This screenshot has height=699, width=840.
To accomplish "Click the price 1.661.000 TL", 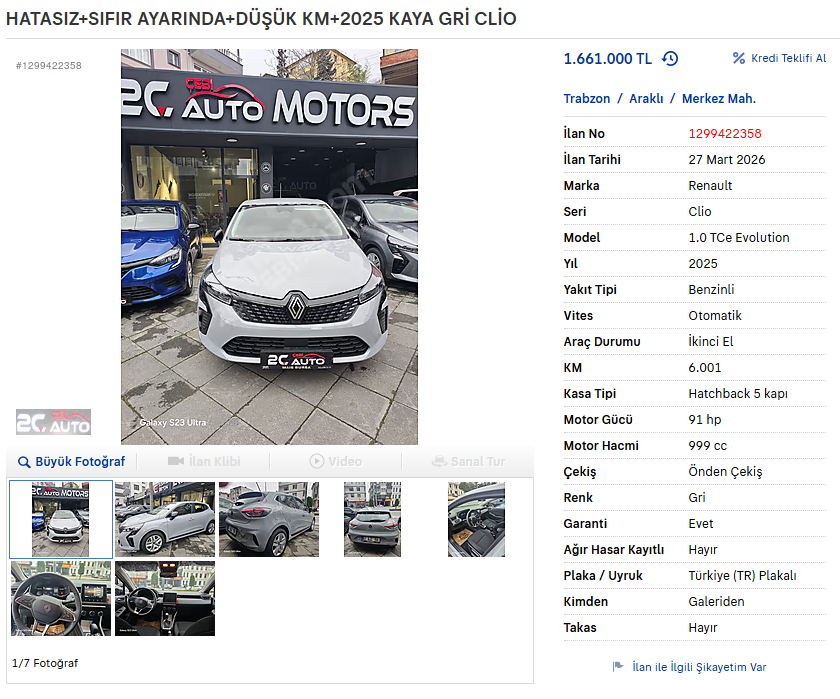I will (x=608, y=58).
